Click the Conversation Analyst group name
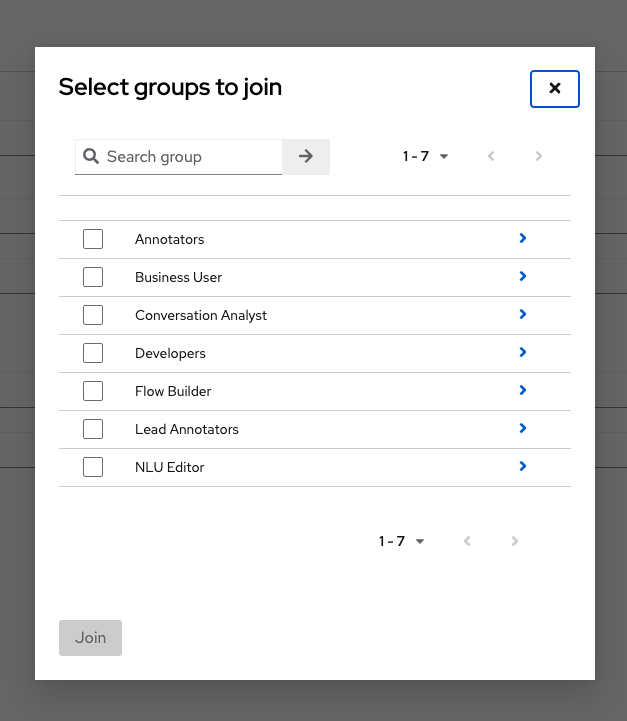The width and height of the screenshot is (627, 721). tap(201, 315)
